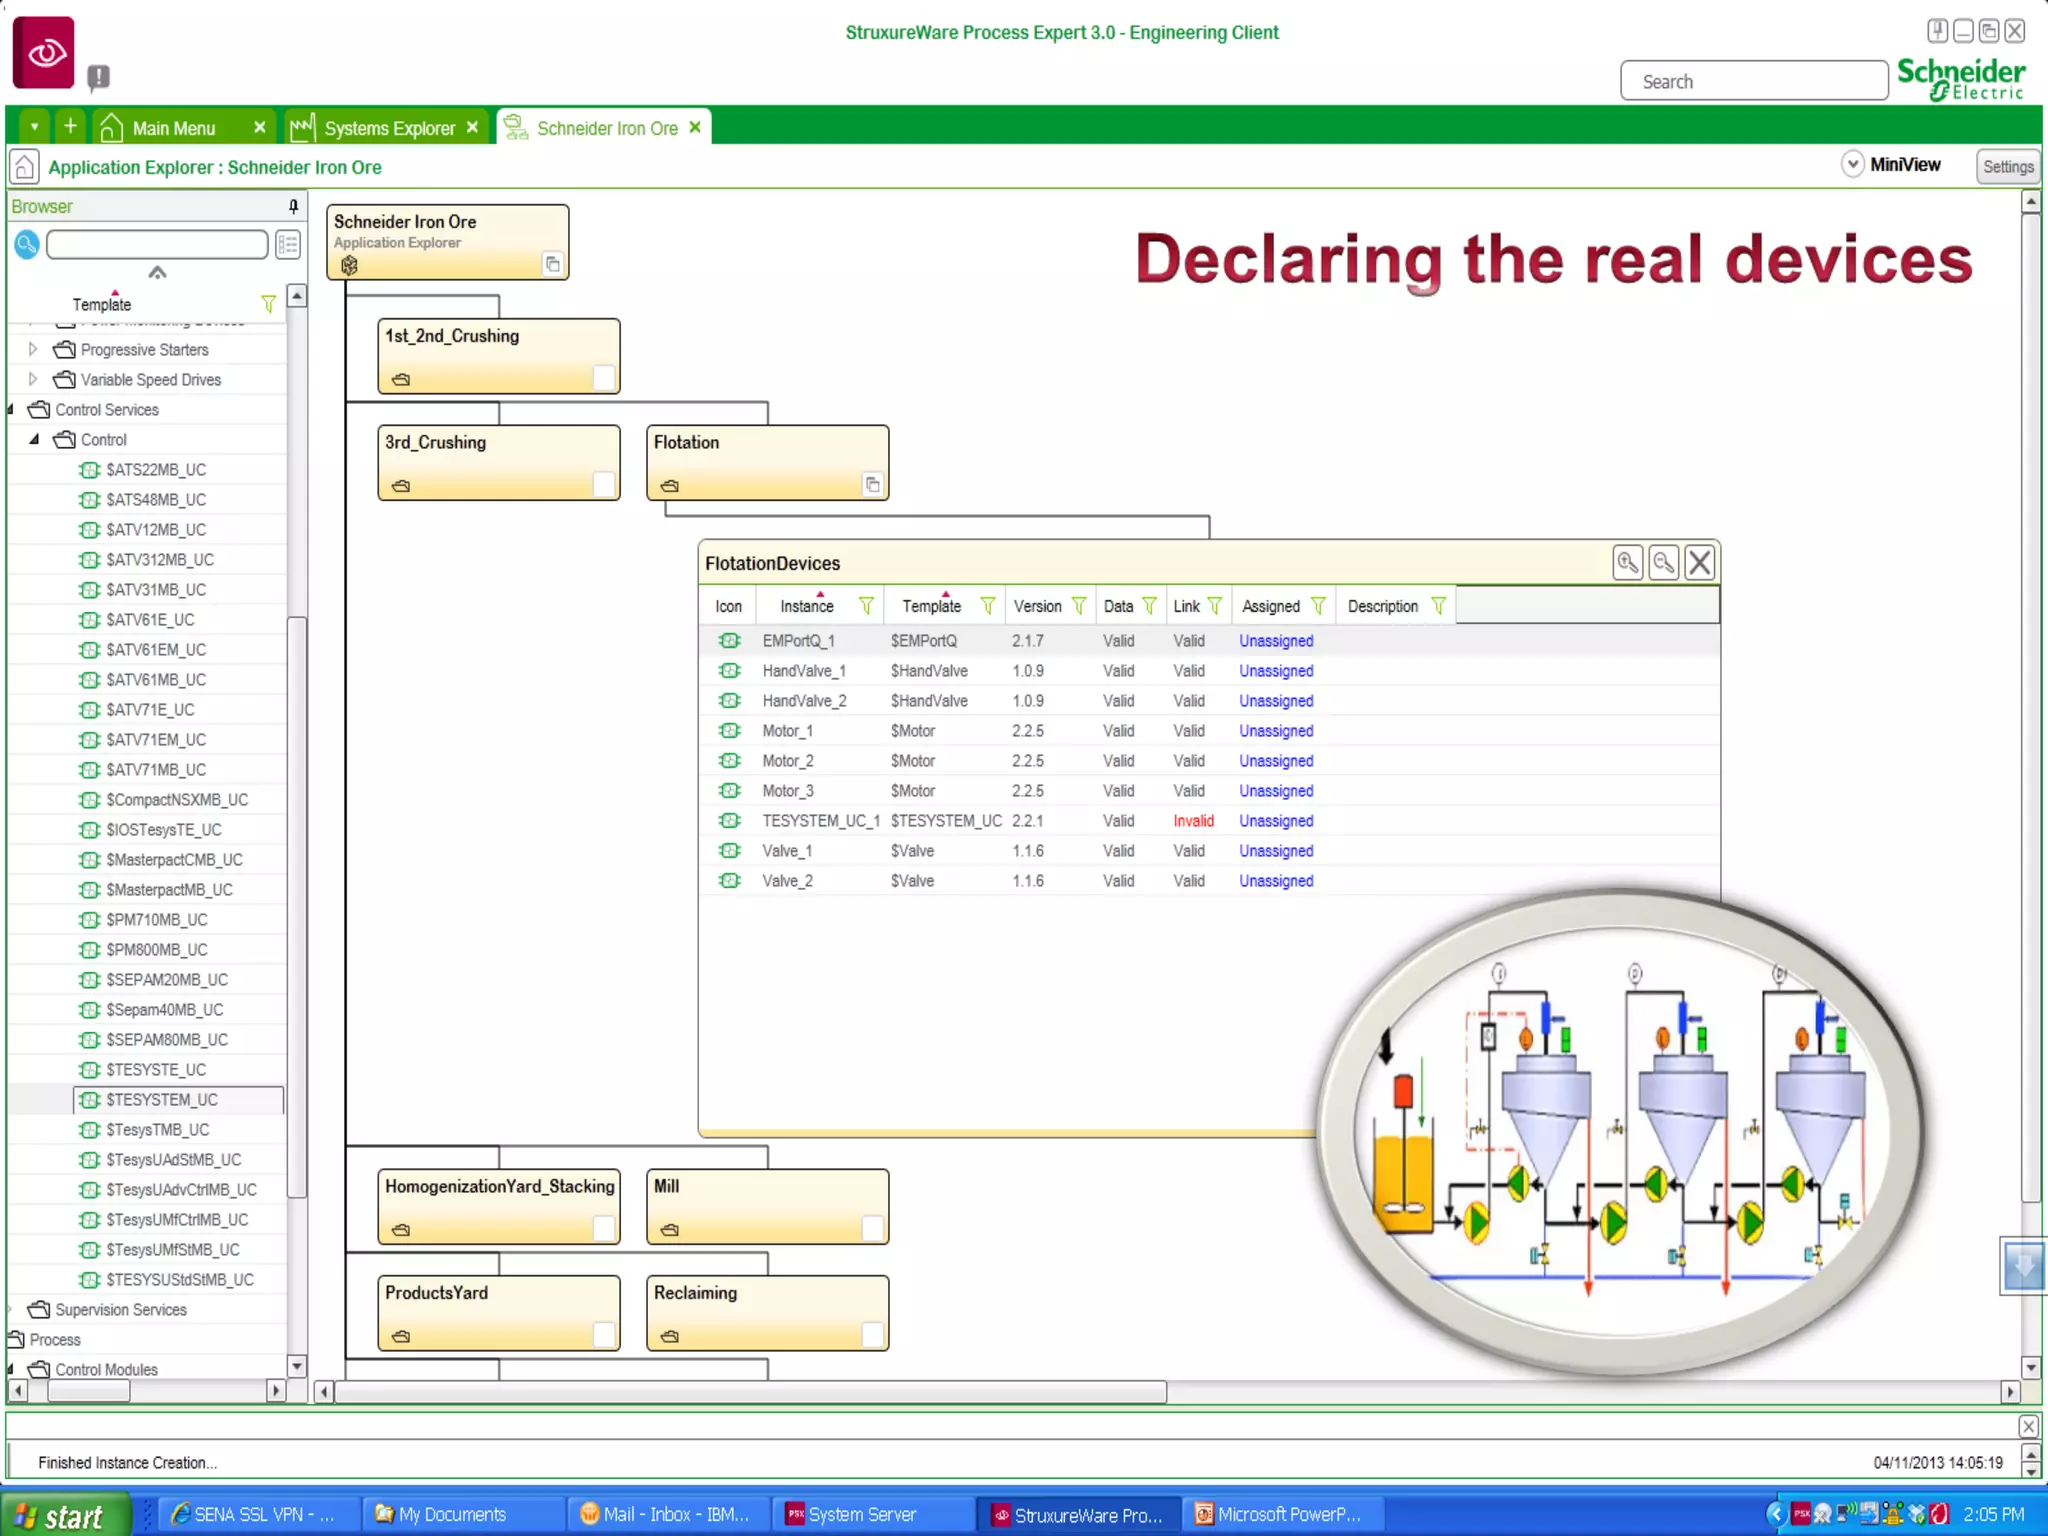Toggle the Instance column filter funnel
The width and height of the screenshot is (2048, 1536).
click(x=866, y=606)
